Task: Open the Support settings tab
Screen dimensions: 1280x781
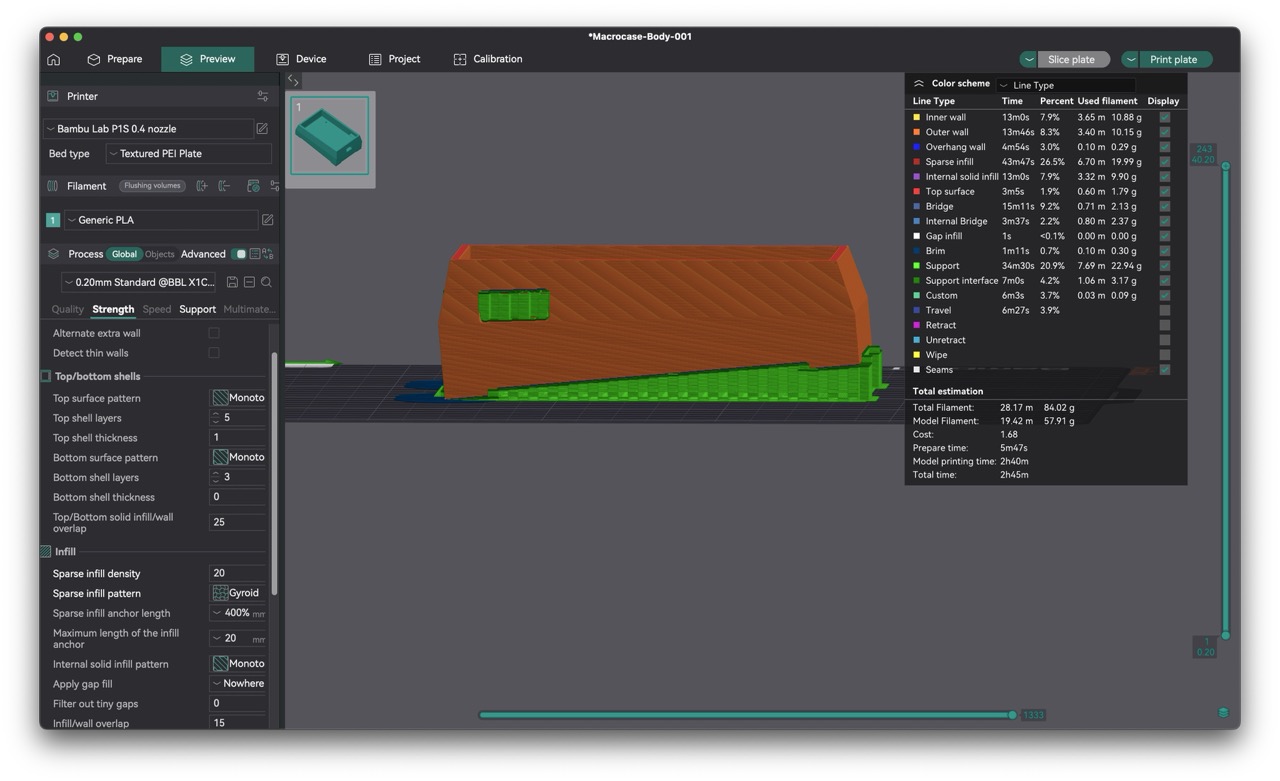Action: pos(197,310)
